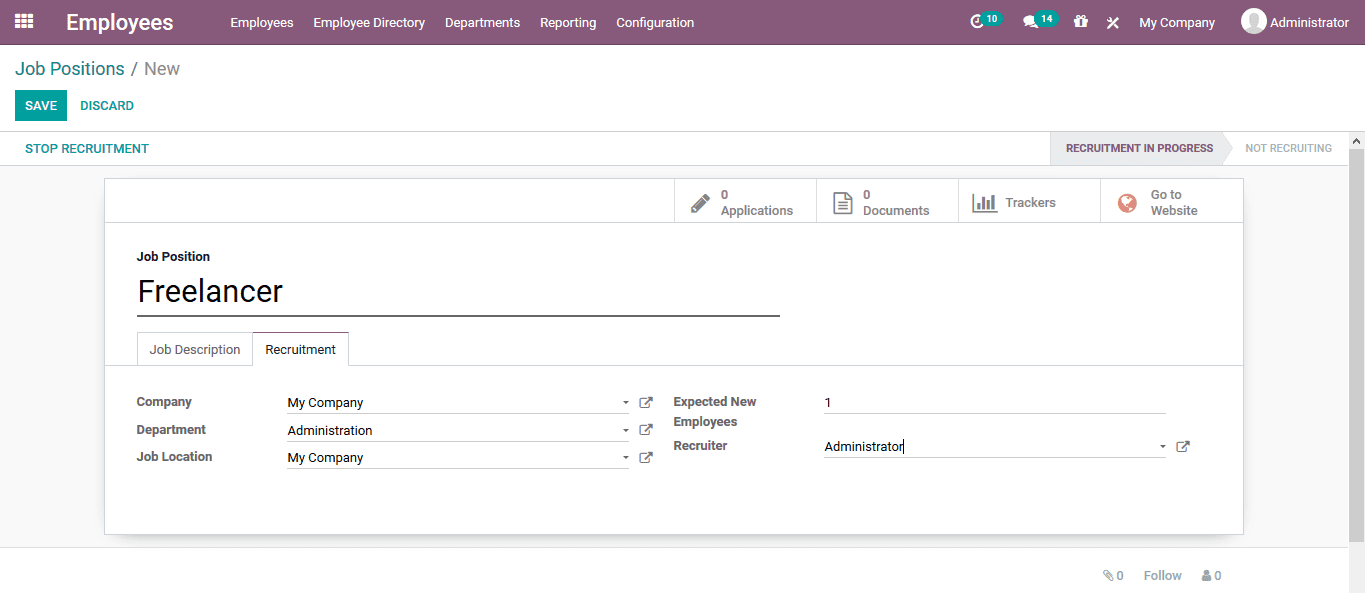This screenshot has height=593, width=1365.
Task: Open the activities clock icon
Action: (x=978, y=22)
